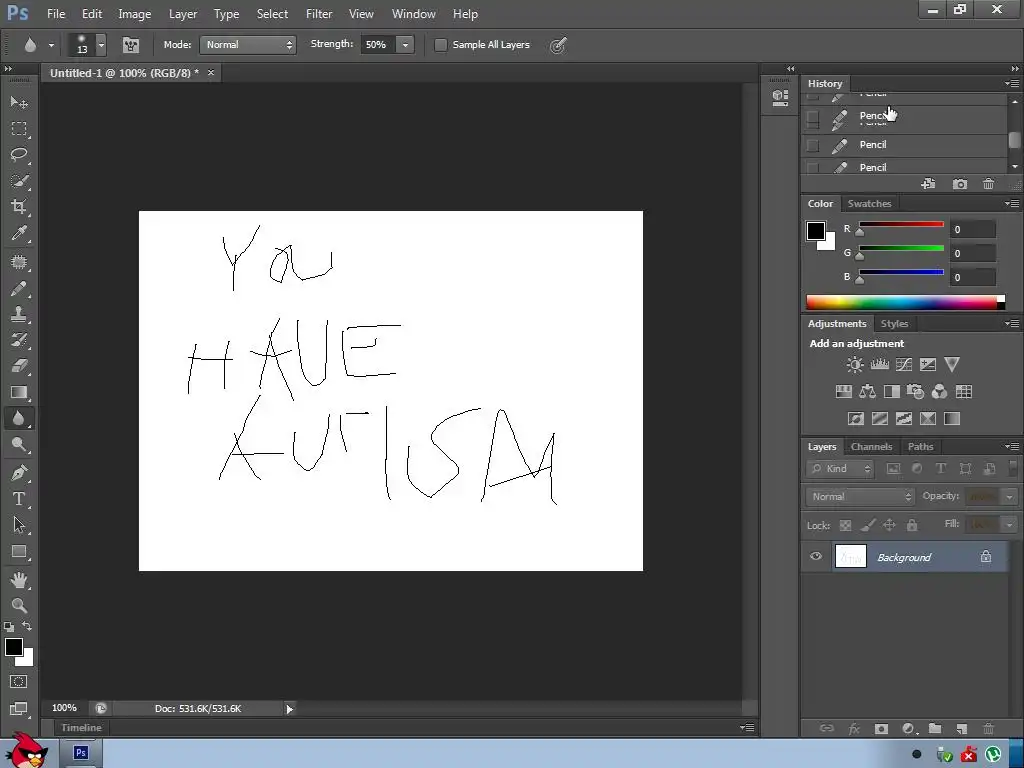Select the Brush tool in the toolbox

(18, 288)
